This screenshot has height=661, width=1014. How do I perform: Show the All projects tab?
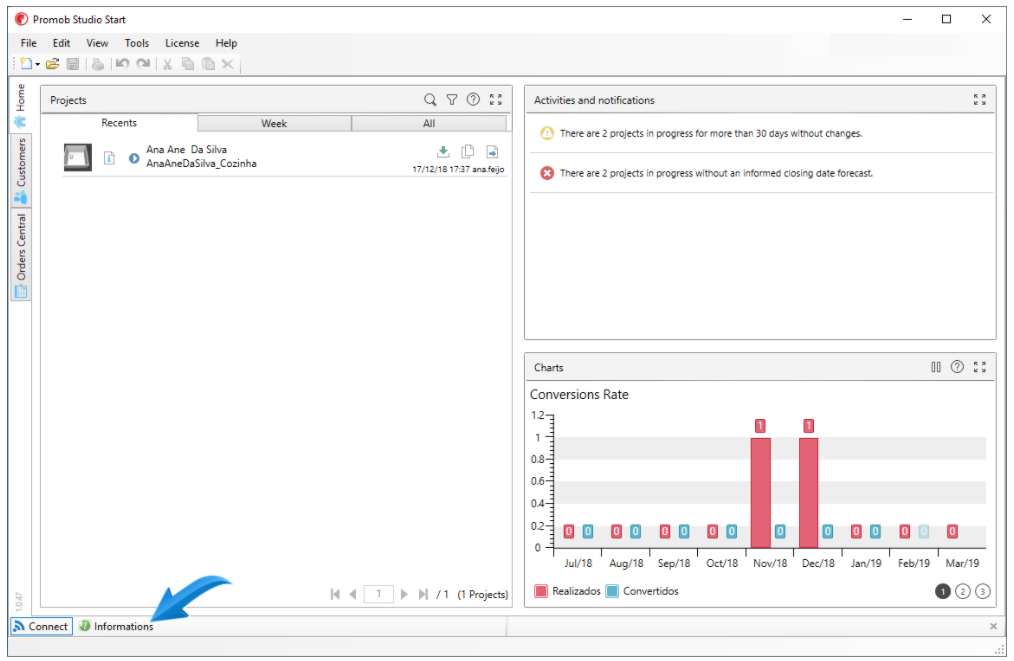coord(429,124)
